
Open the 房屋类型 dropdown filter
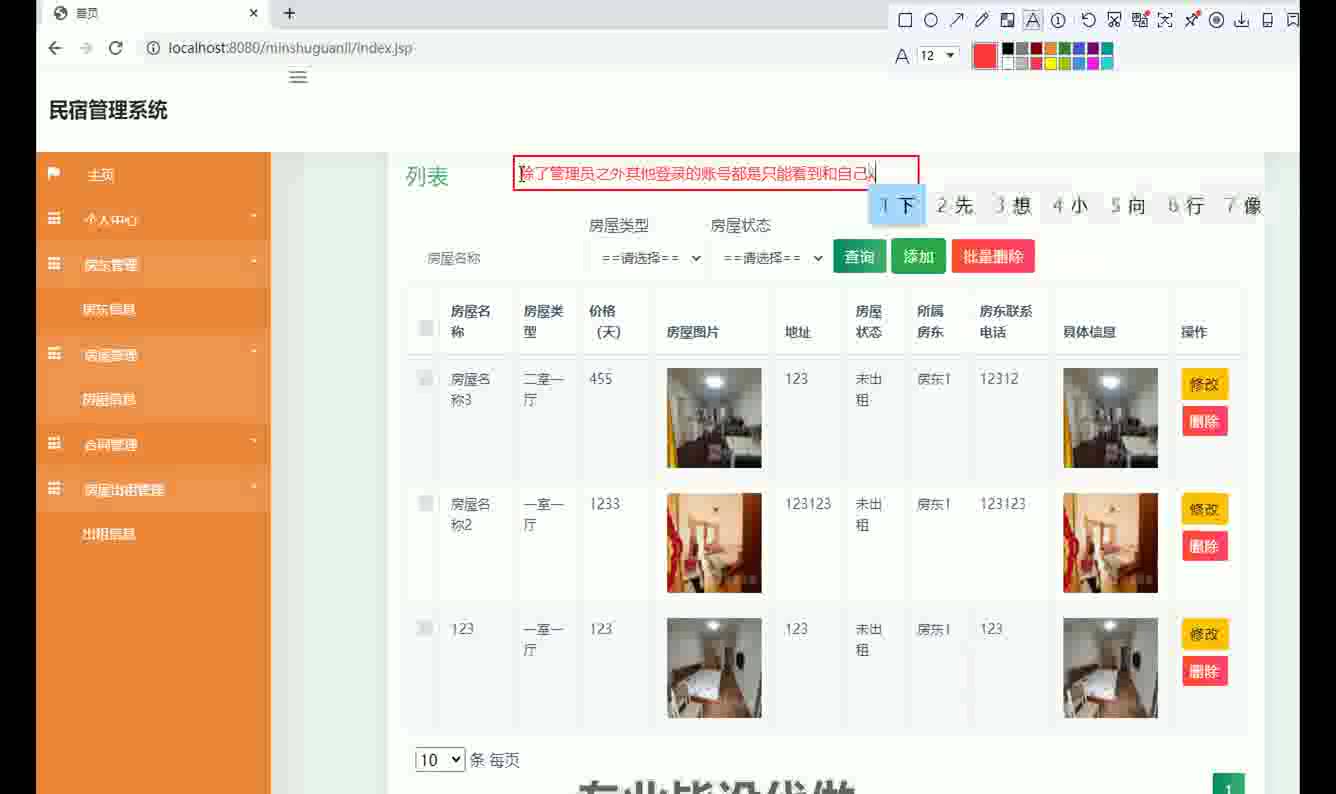pyautogui.click(x=647, y=257)
